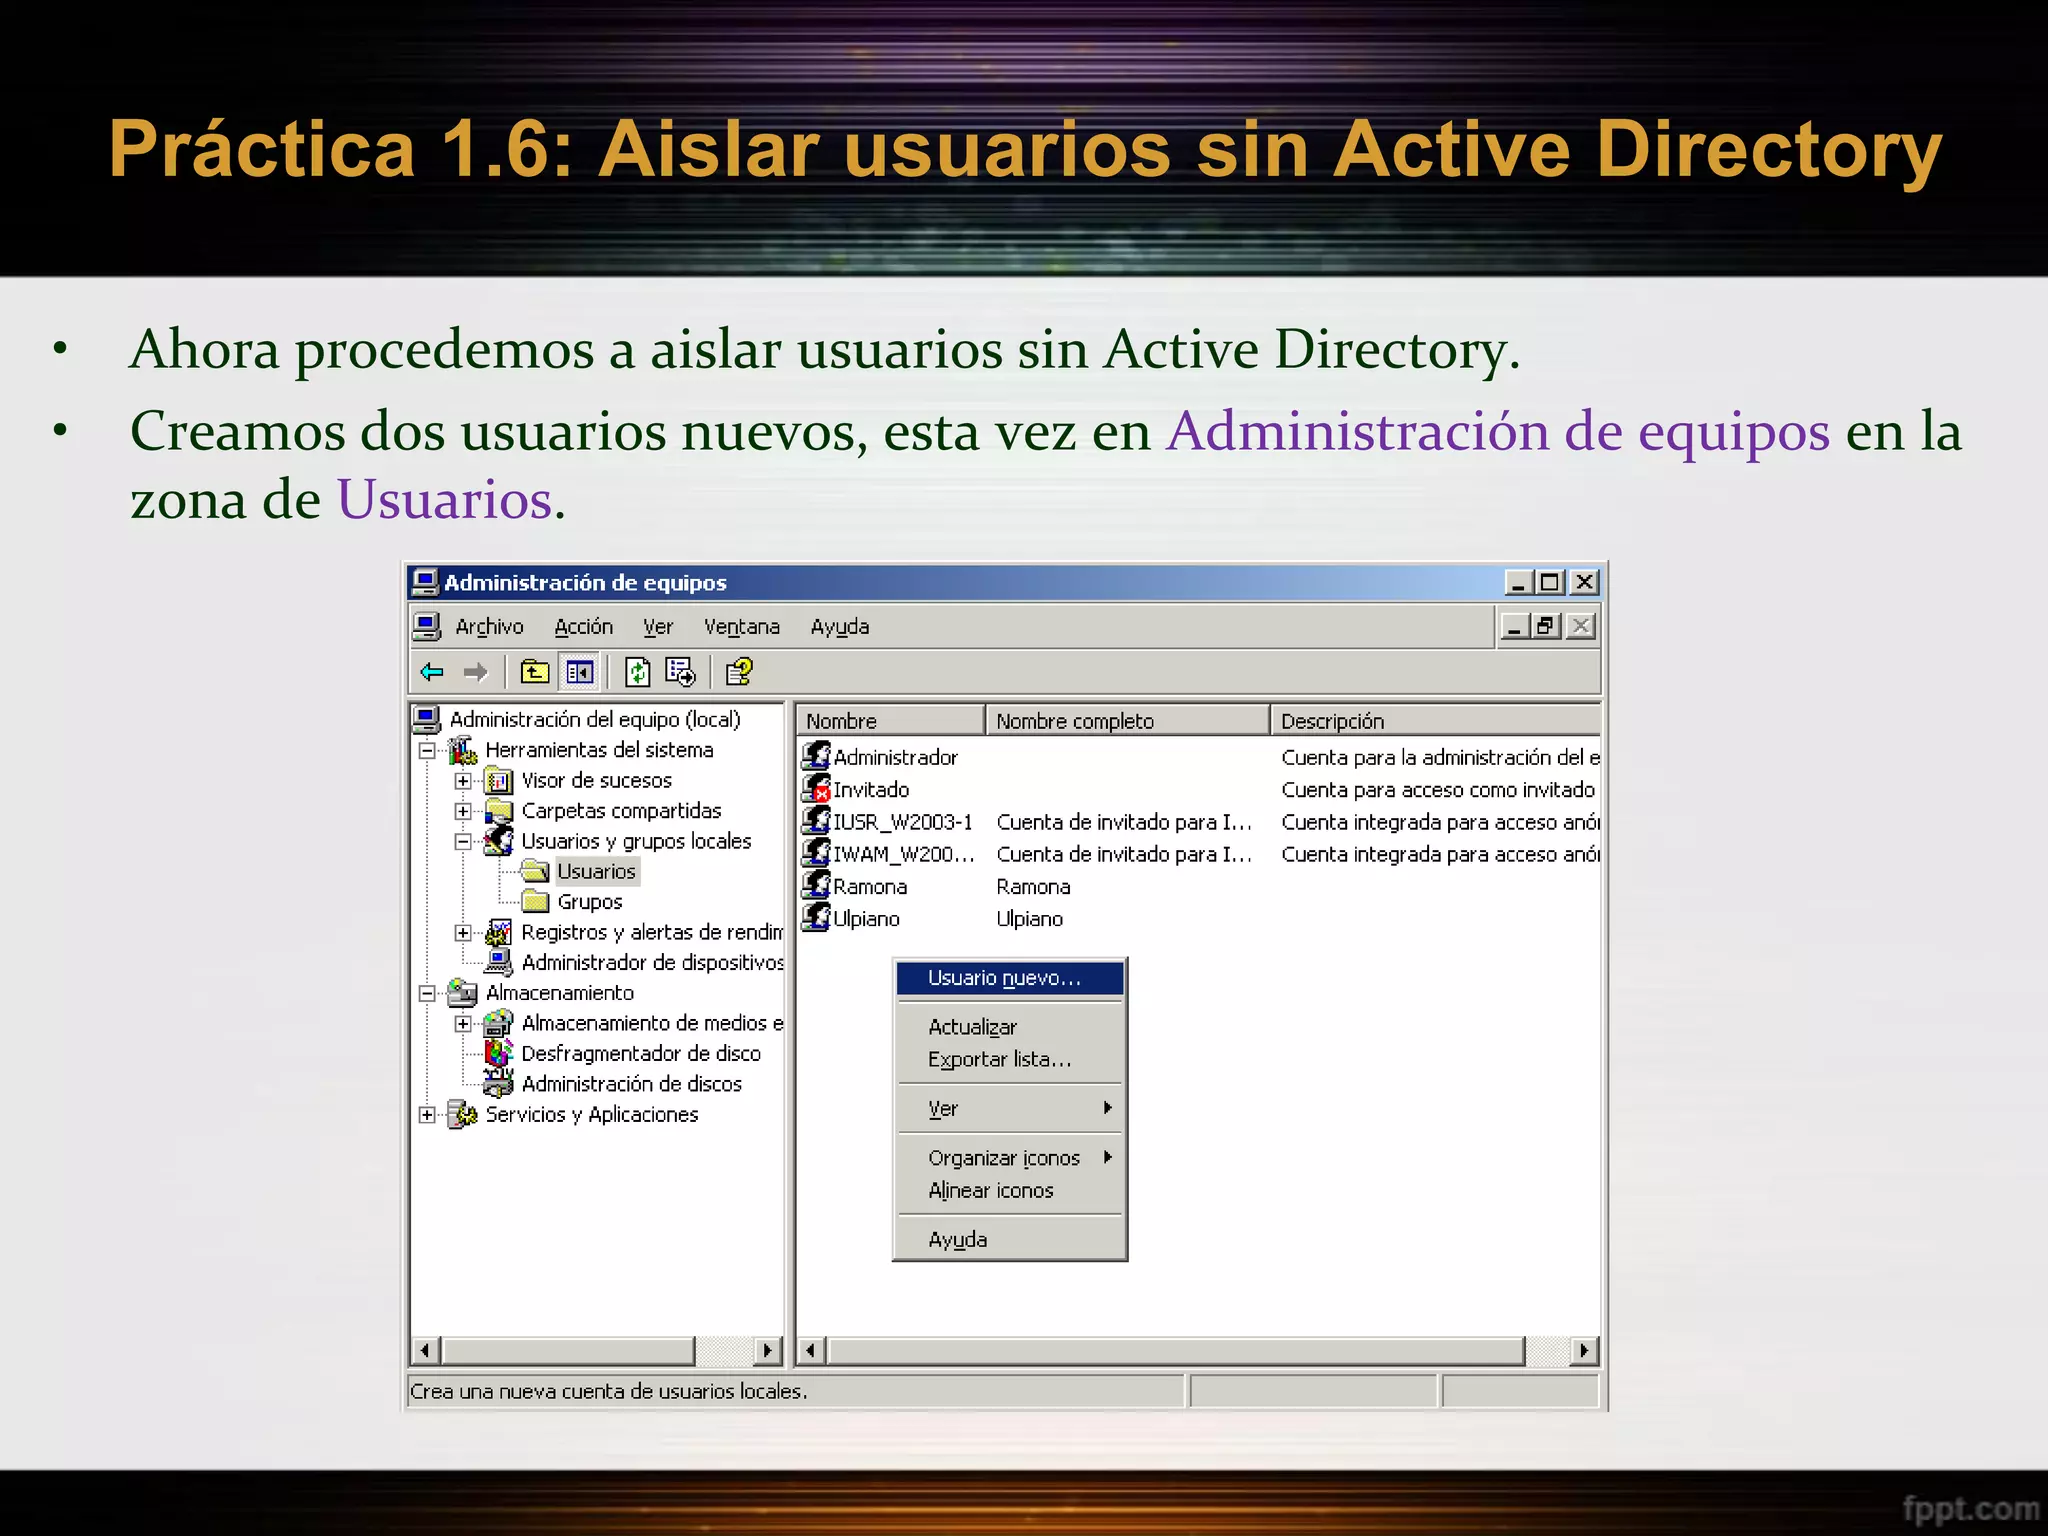Collapse the Herramientas del sistema node
2048x1536 pixels.
427,750
